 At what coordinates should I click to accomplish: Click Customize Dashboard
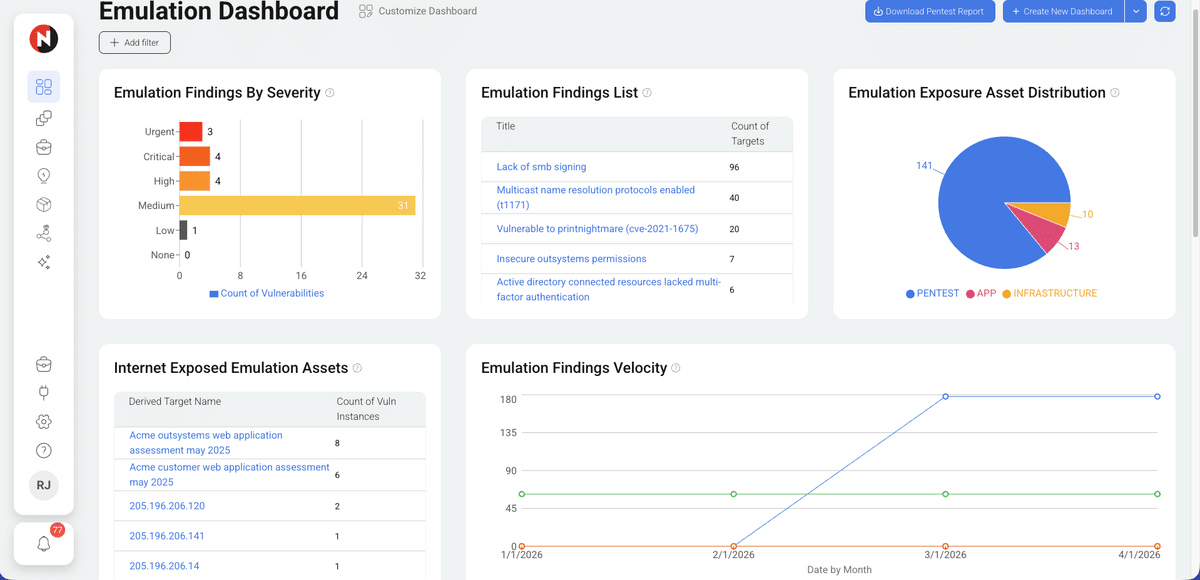click(418, 11)
